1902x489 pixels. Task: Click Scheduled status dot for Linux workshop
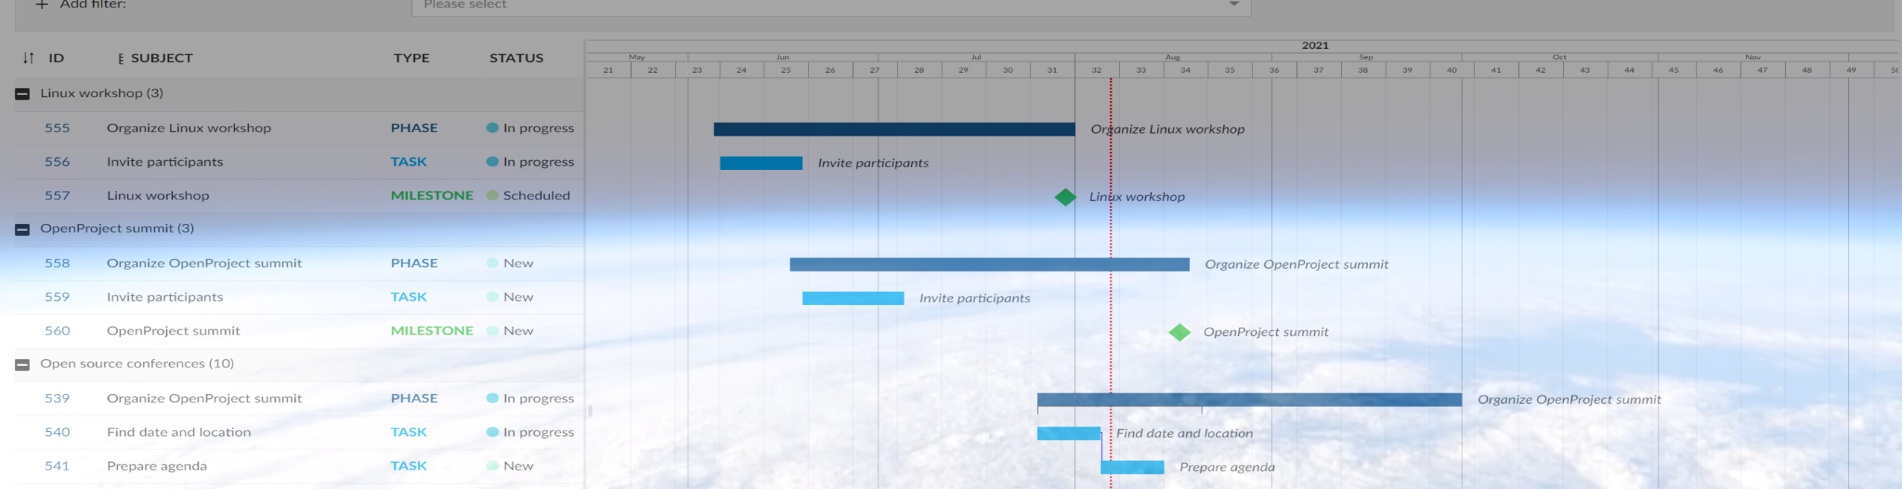click(x=492, y=195)
